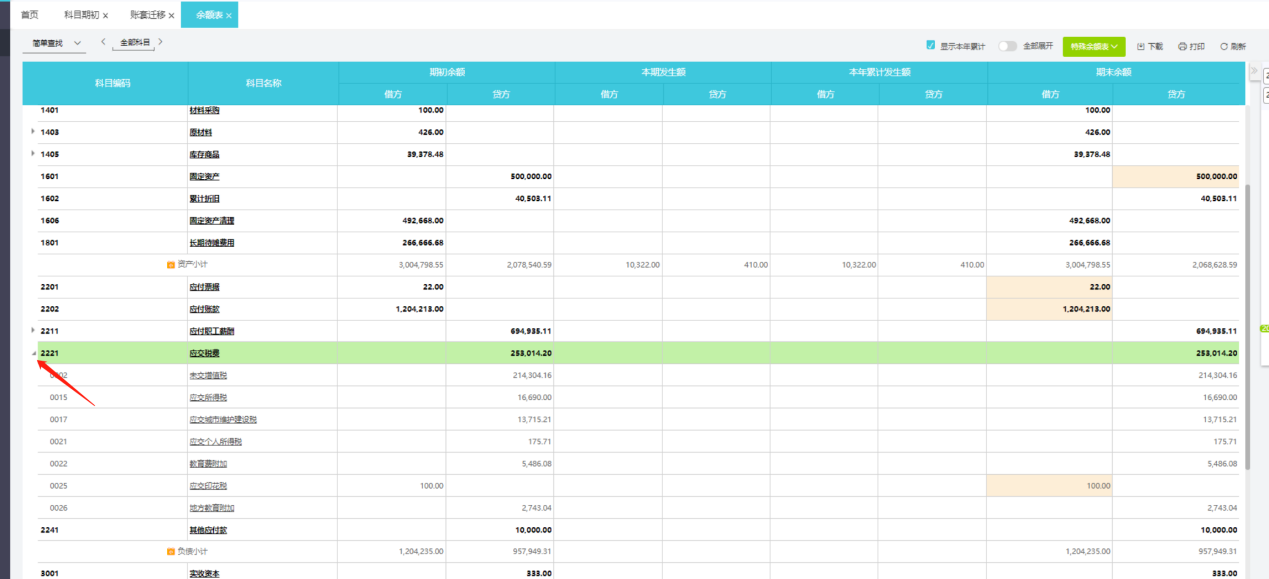Go to next account with right arrow

click(x=161, y=42)
